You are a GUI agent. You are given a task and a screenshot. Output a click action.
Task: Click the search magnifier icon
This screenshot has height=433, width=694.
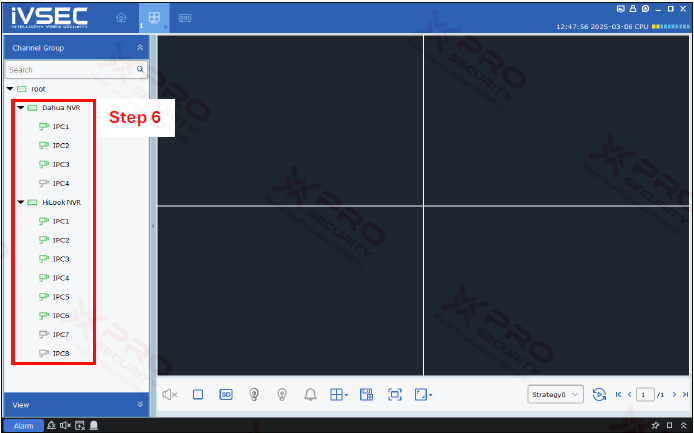point(140,70)
